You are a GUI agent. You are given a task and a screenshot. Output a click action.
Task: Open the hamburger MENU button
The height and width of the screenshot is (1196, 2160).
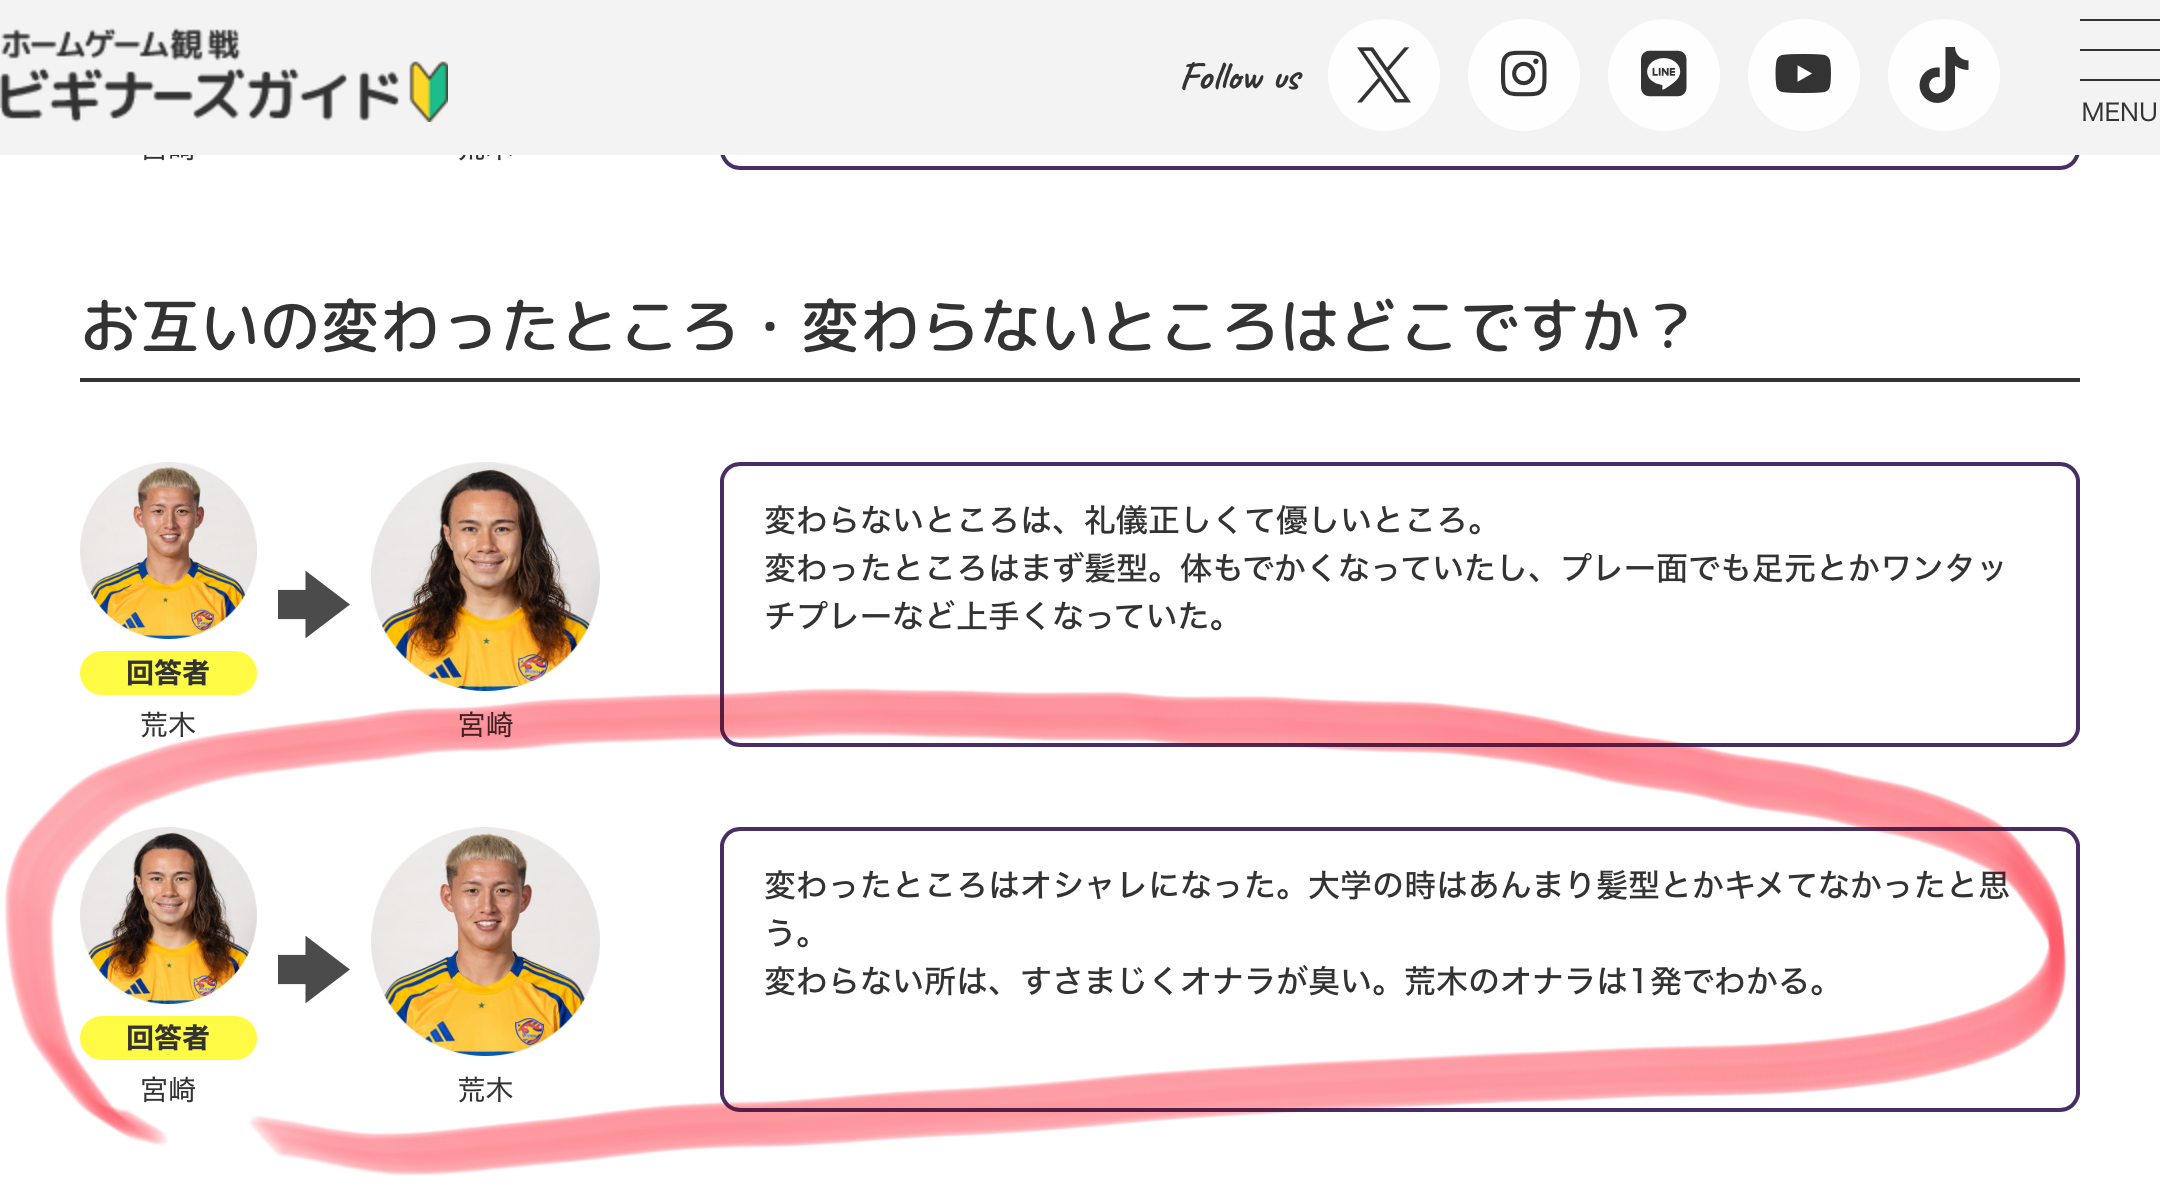click(x=2119, y=72)
